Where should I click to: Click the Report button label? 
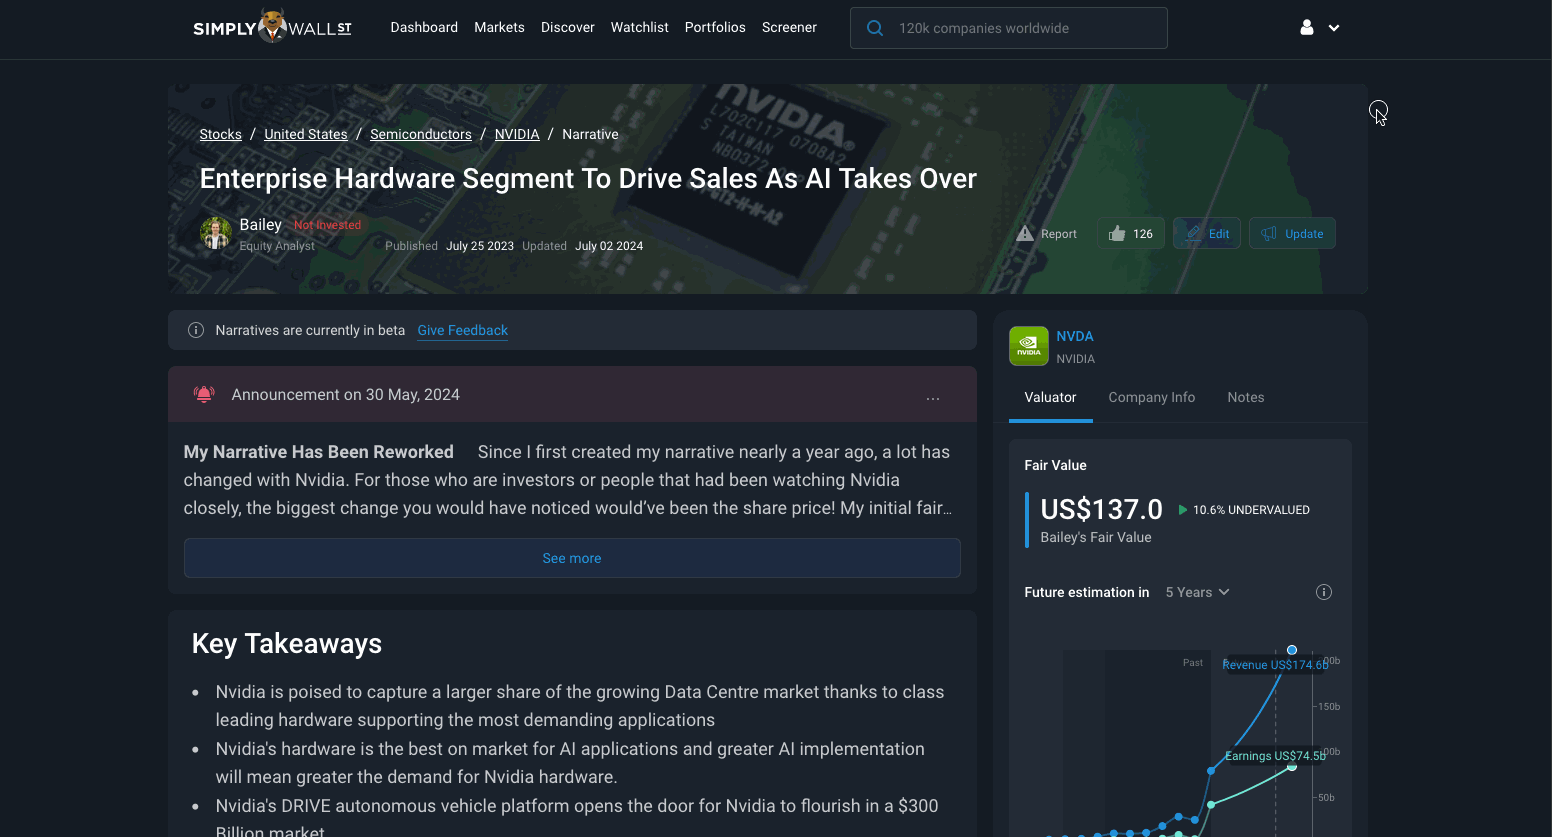[x=1059, y=234]
